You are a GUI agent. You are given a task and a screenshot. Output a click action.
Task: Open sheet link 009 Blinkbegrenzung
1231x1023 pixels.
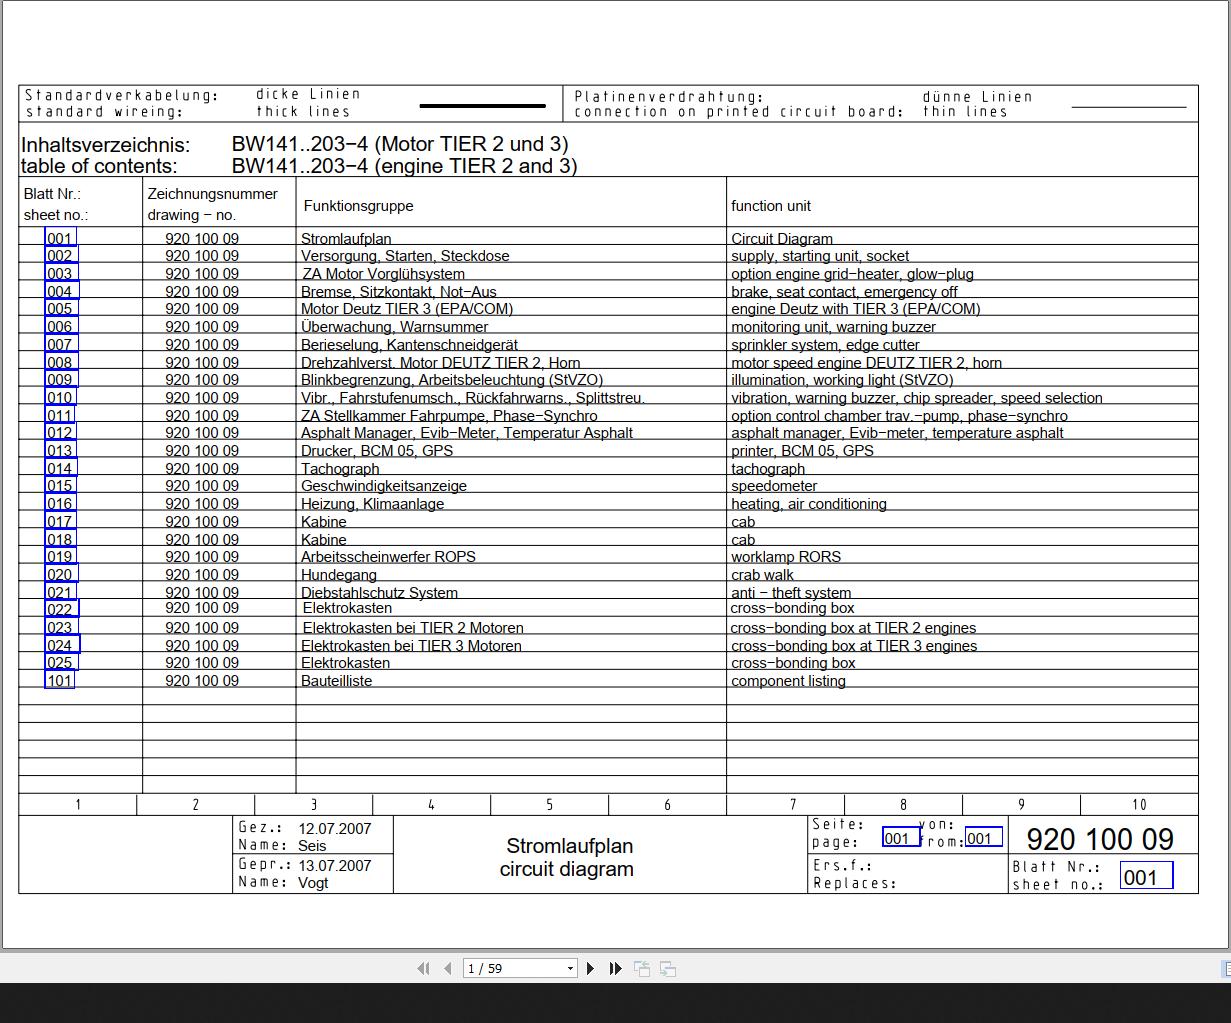pos(60,379)
